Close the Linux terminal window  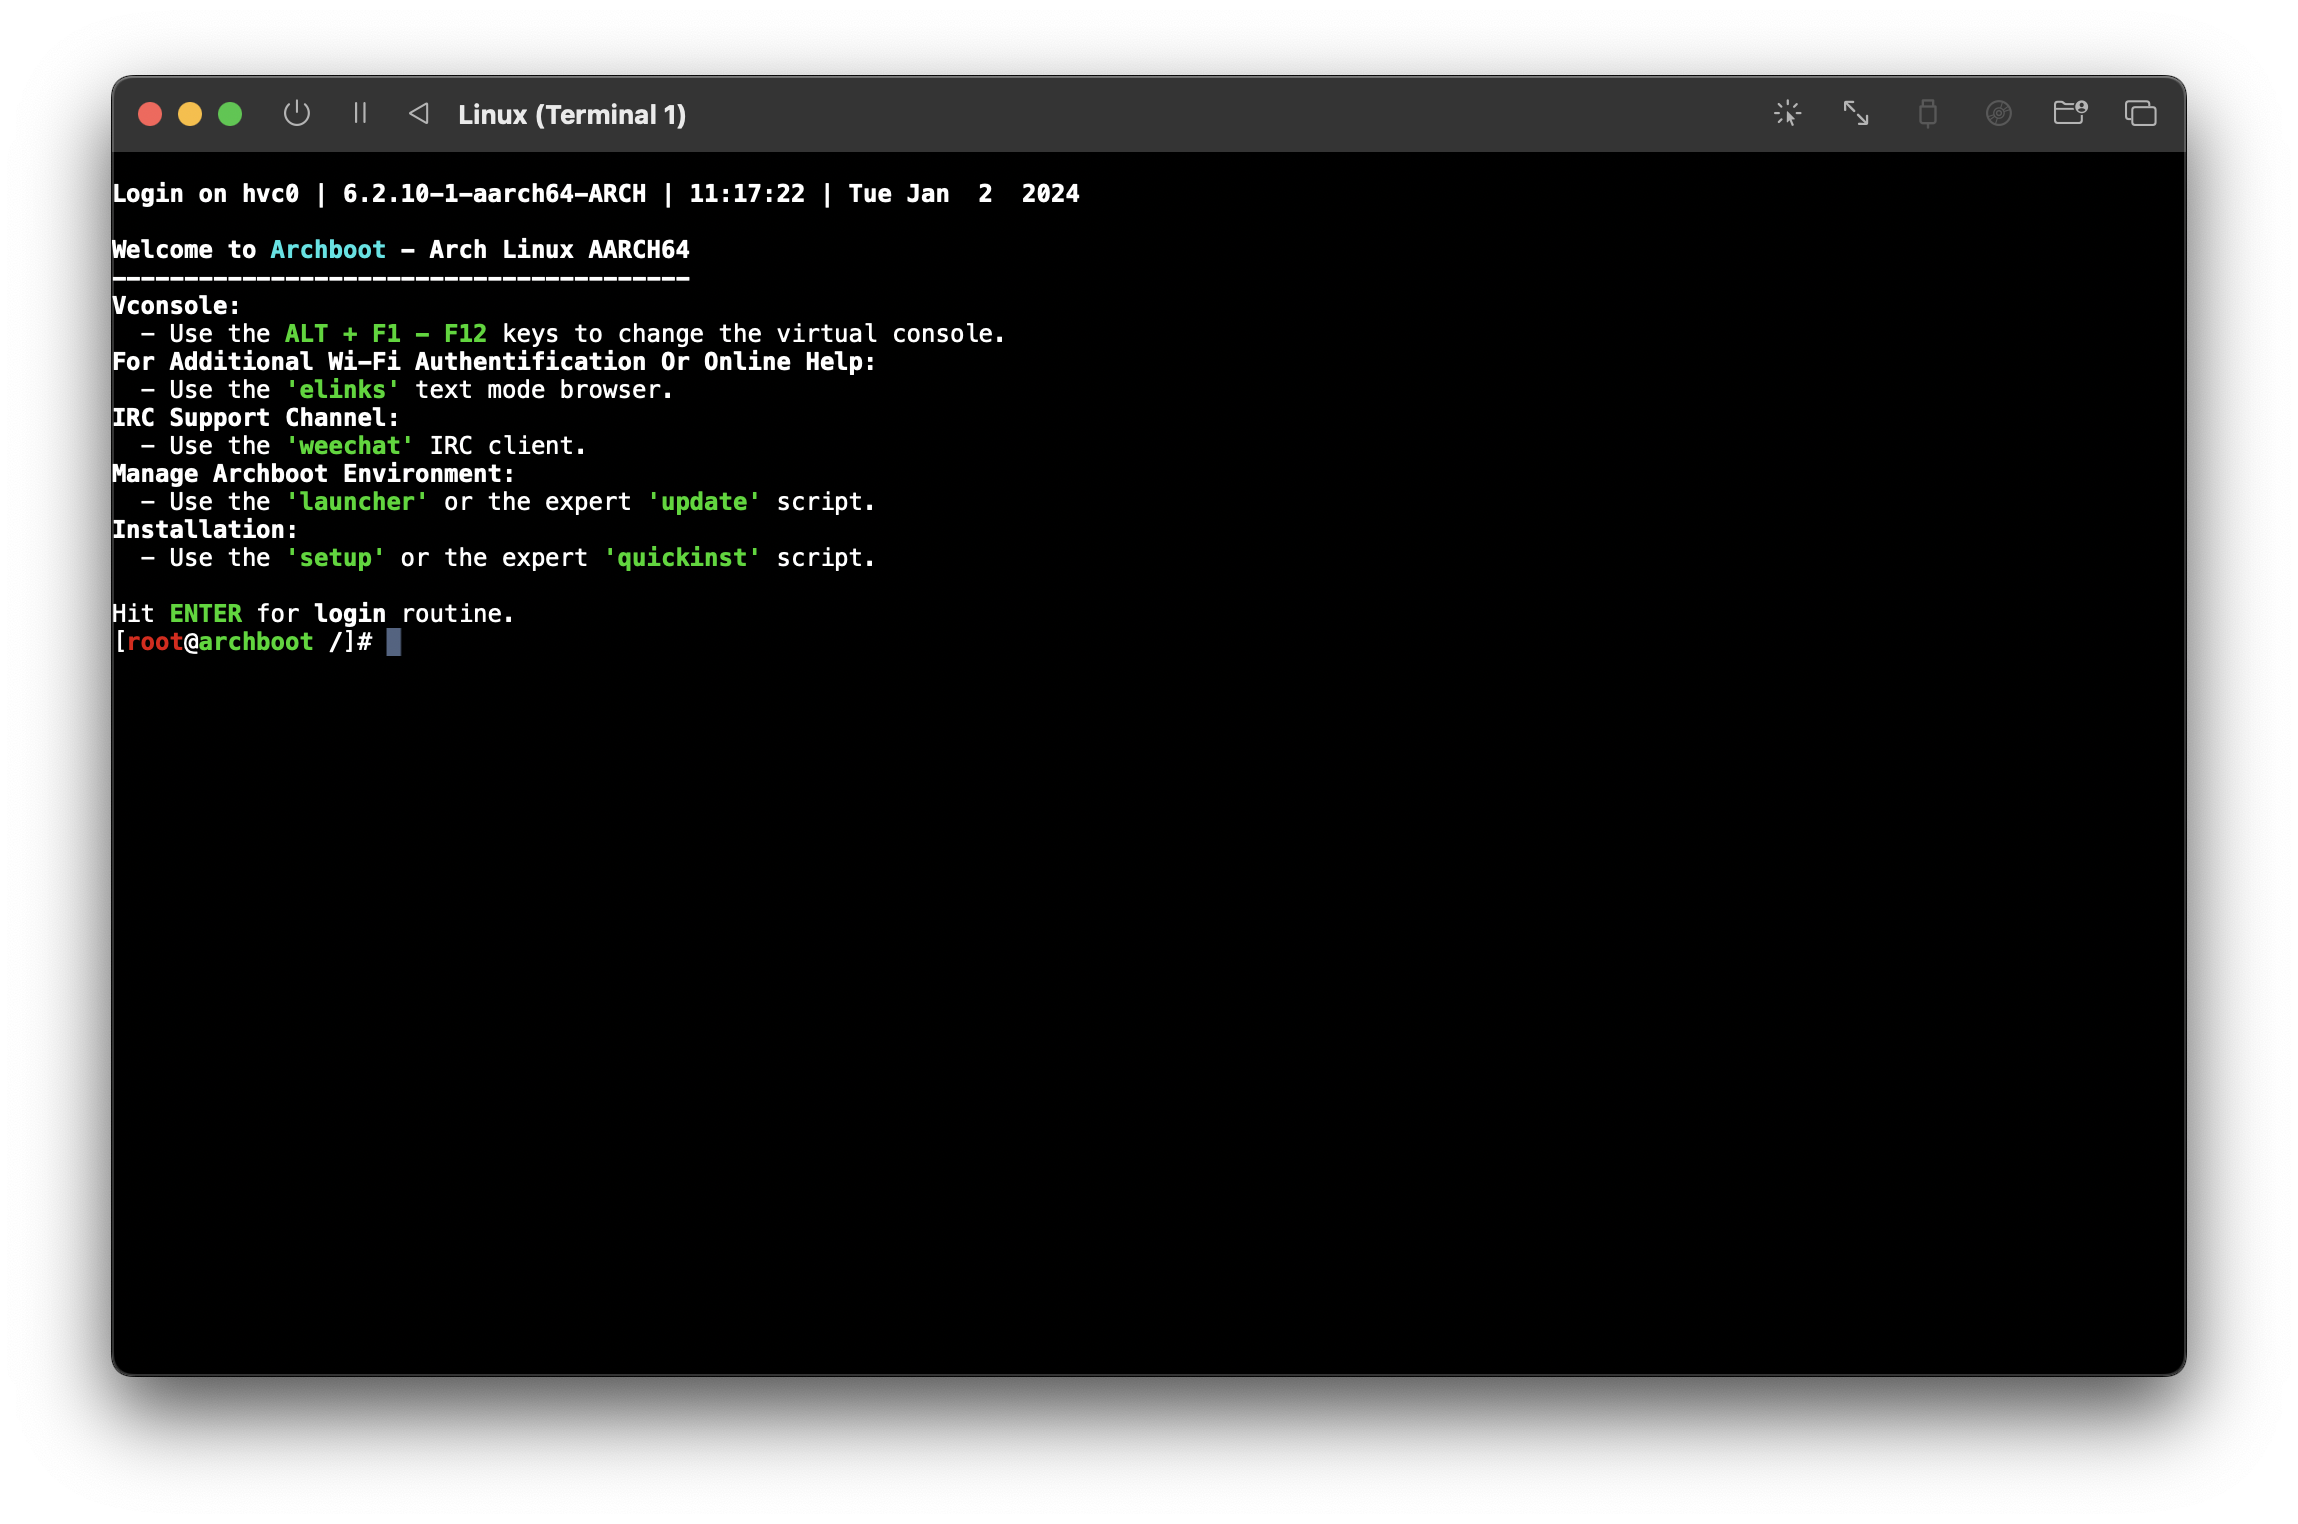click(150, 114)
